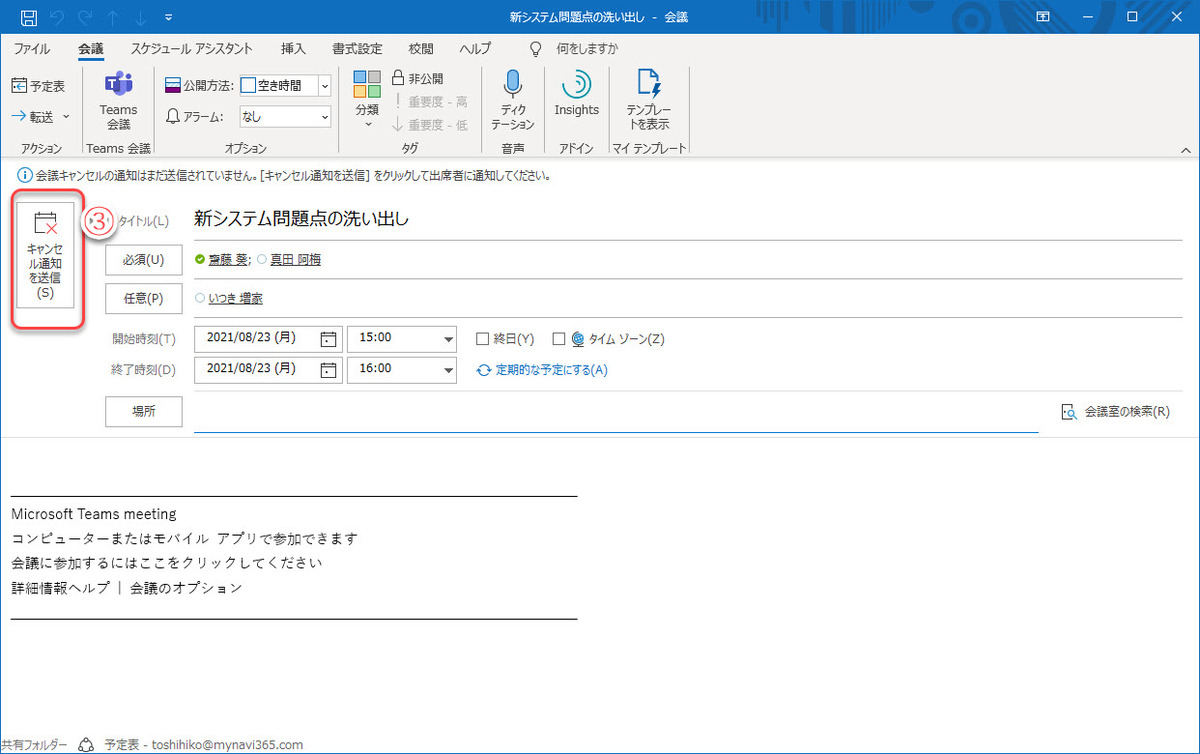The width and height of the screenshot is (1200, 754).
Task: Open the 分類 color categories menu
Action: (367, 100)
